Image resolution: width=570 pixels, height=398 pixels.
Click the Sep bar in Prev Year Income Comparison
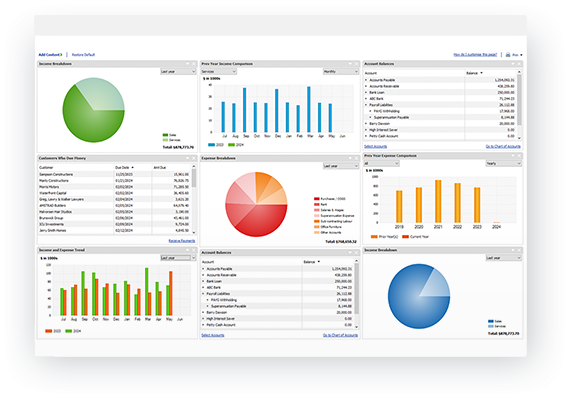pos(245,110)
